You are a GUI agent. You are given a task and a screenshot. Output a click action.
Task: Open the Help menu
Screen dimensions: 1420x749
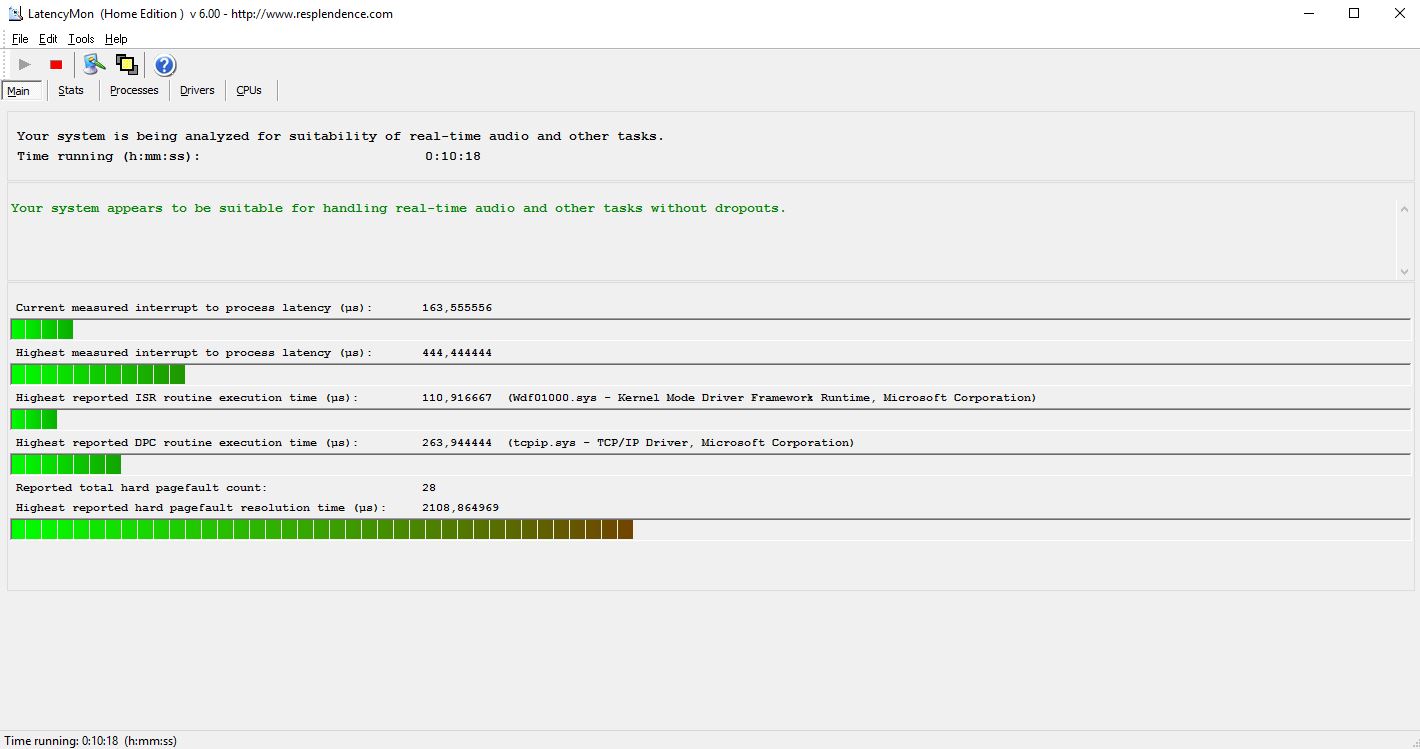(x=116, y=39)
